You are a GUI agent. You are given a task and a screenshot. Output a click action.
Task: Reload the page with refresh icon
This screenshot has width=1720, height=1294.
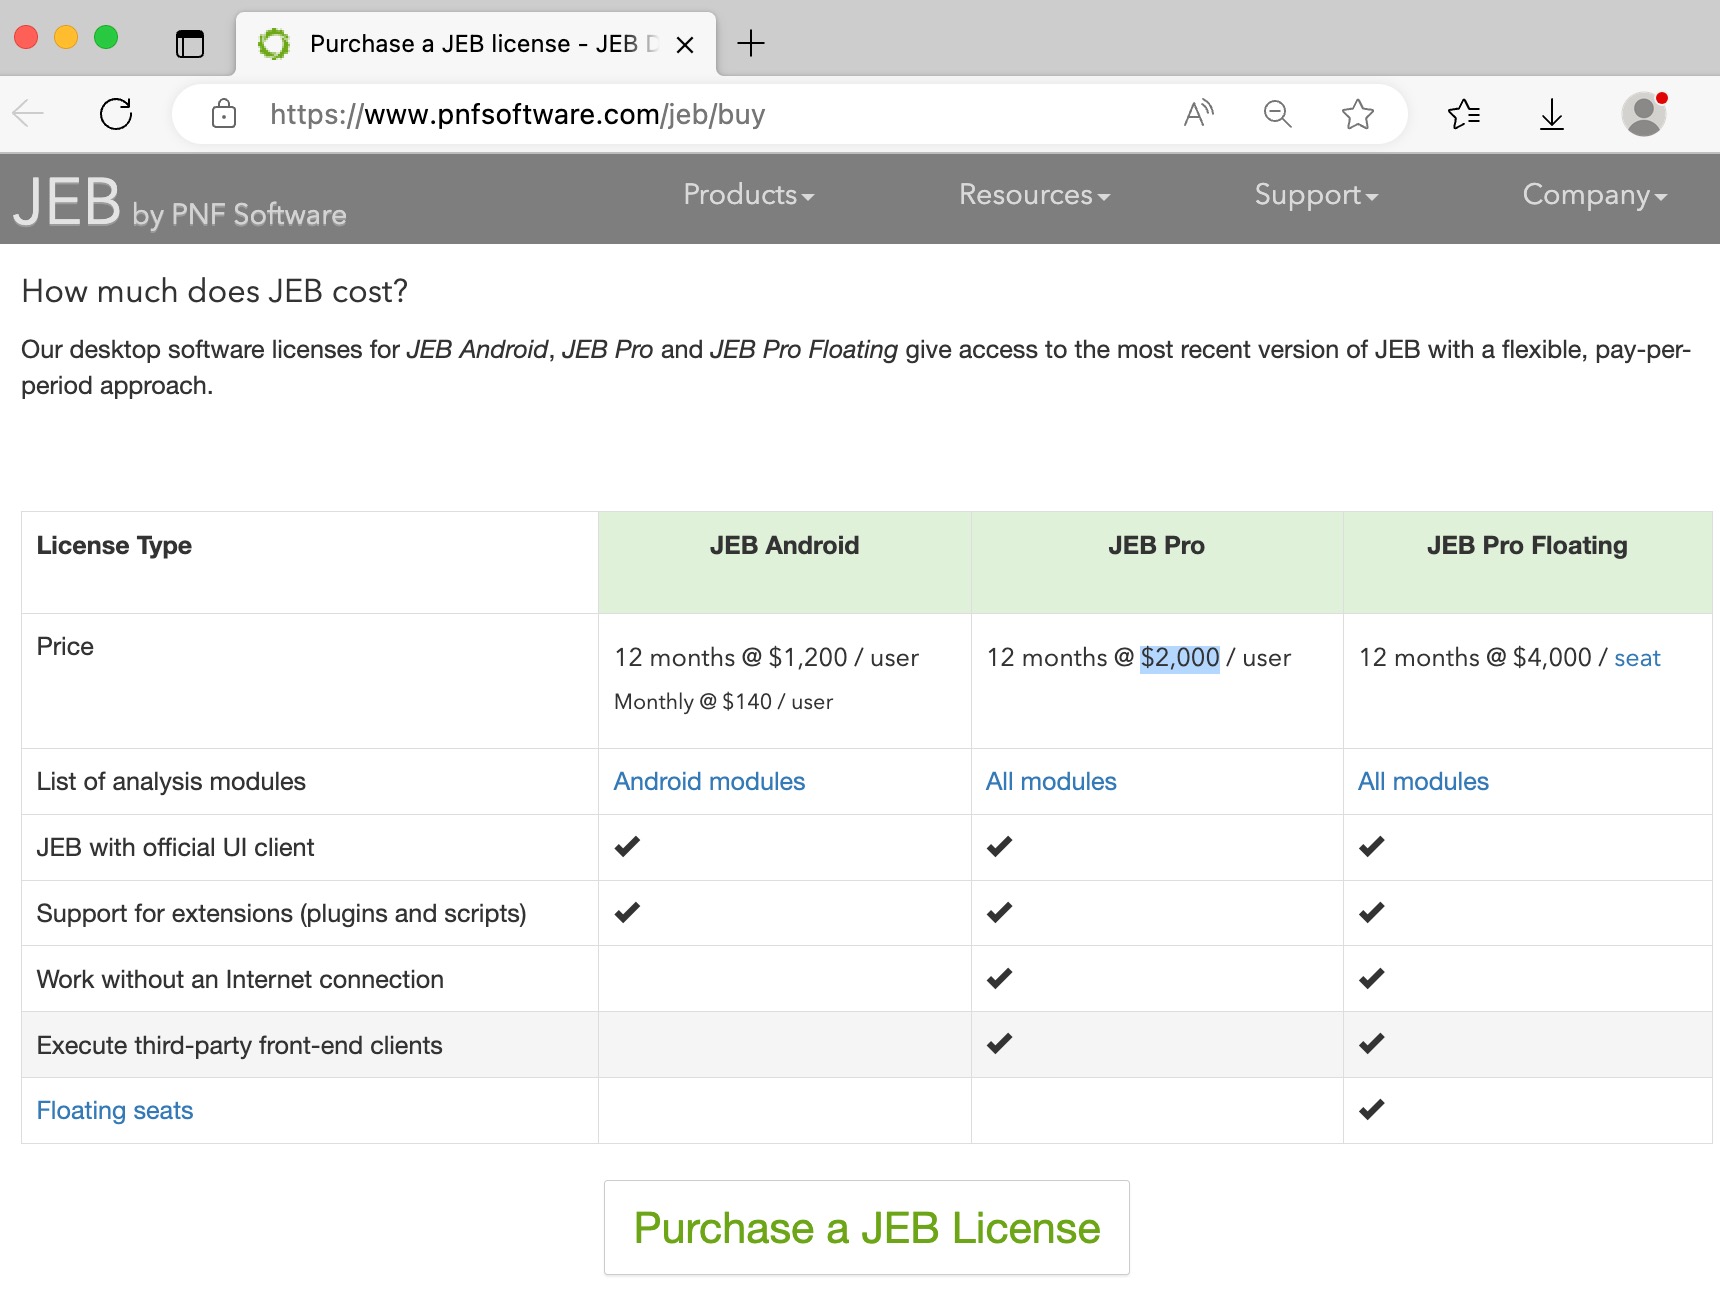116,114
